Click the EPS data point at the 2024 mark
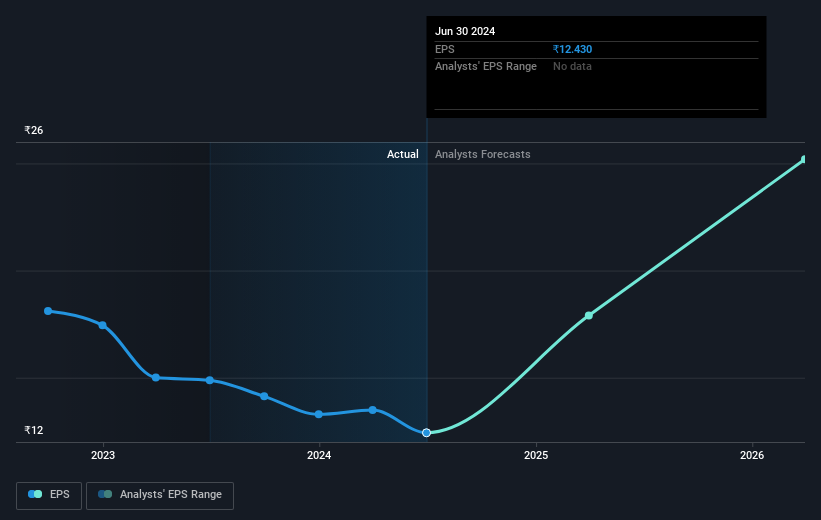 point(318,414)
